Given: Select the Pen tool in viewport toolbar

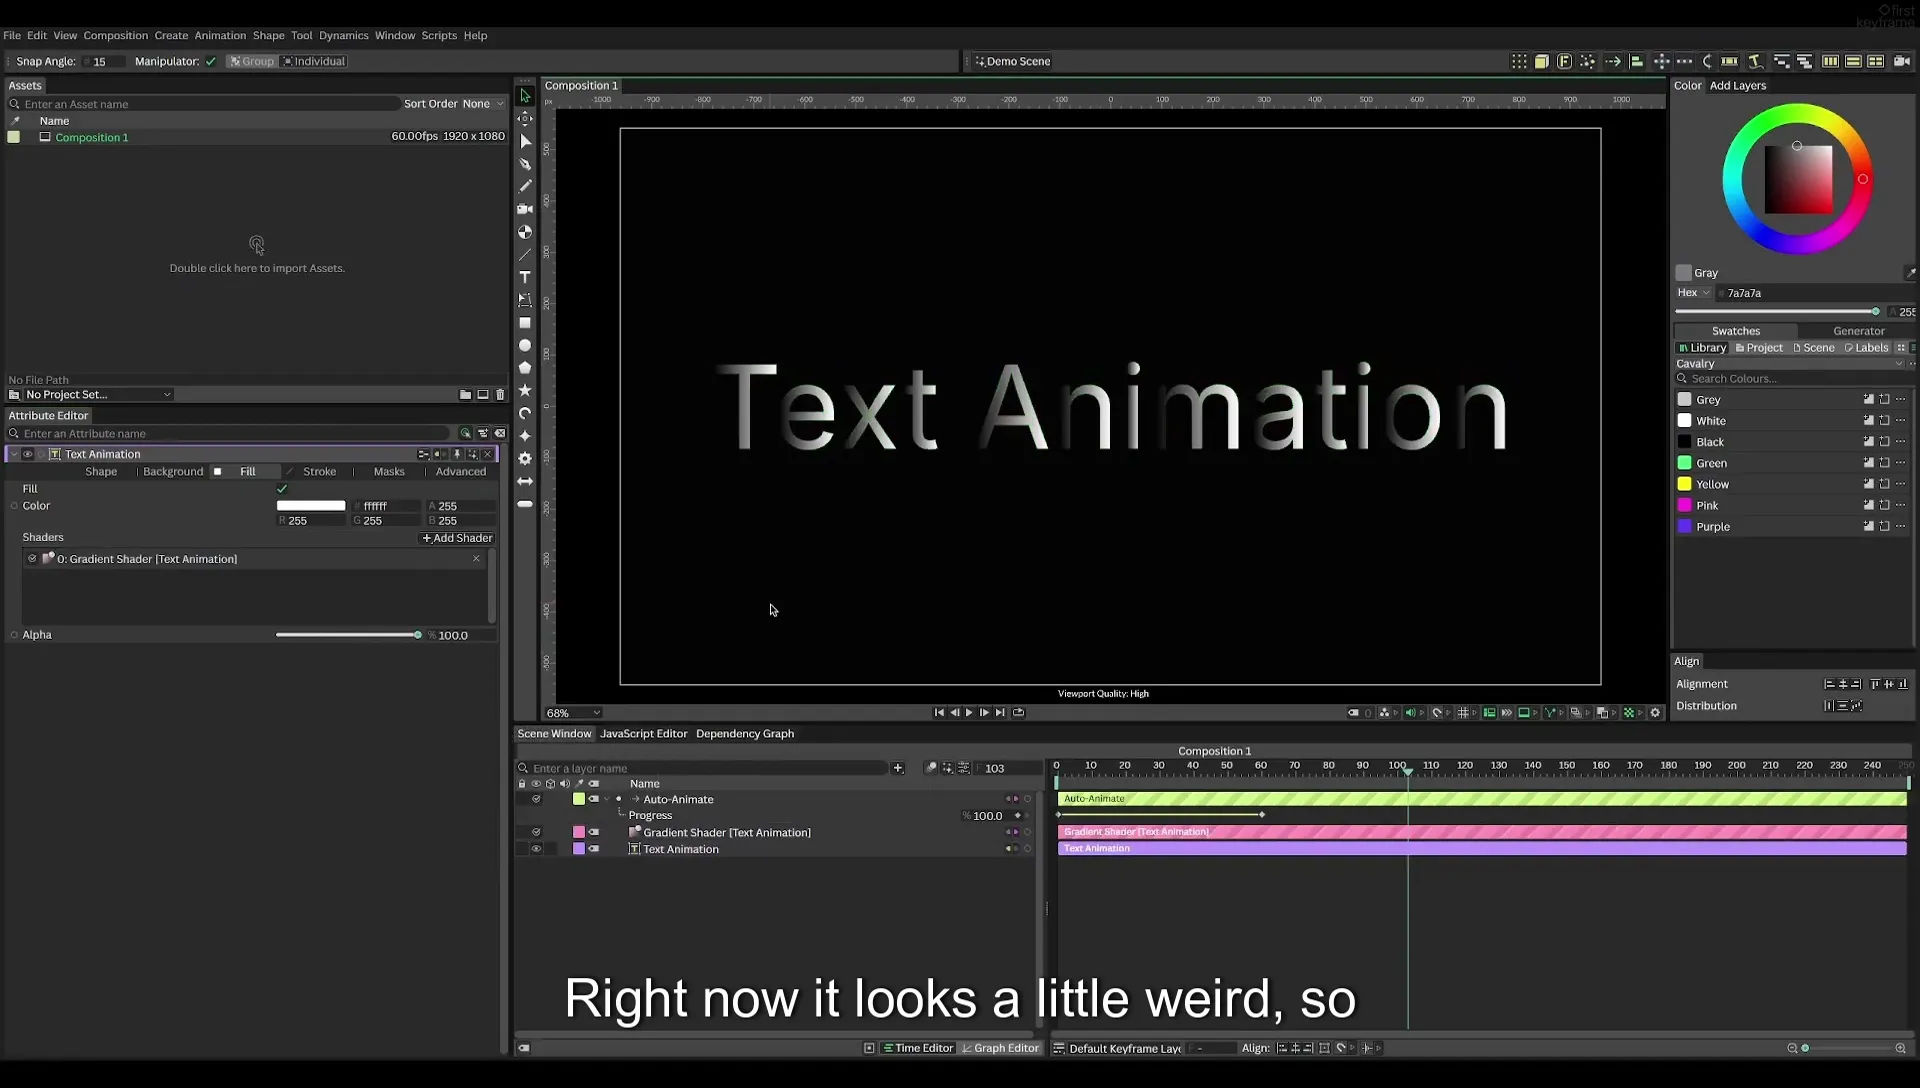Looking at the screenshot, I should coord(525,164).
